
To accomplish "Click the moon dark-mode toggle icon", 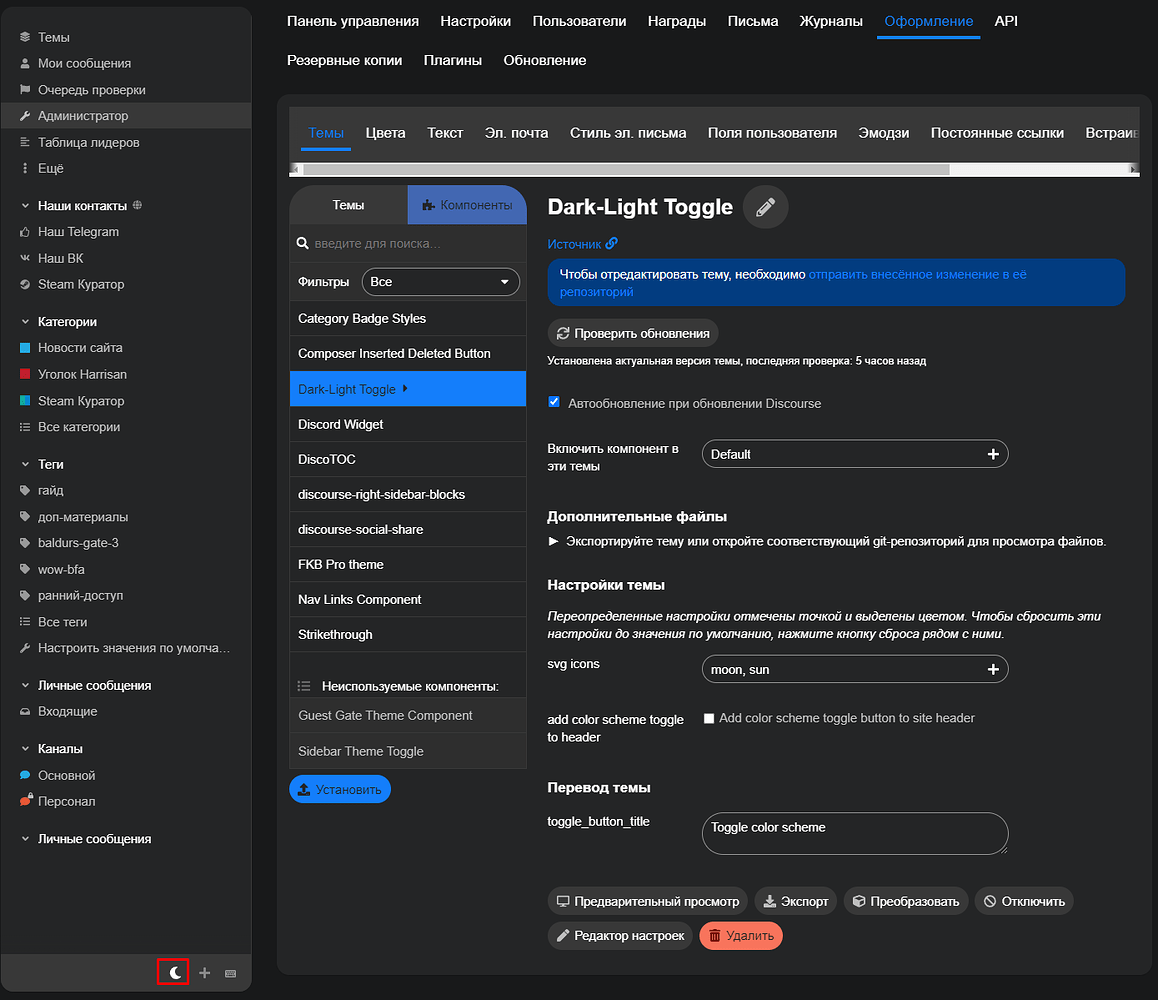I will [174, 972].
